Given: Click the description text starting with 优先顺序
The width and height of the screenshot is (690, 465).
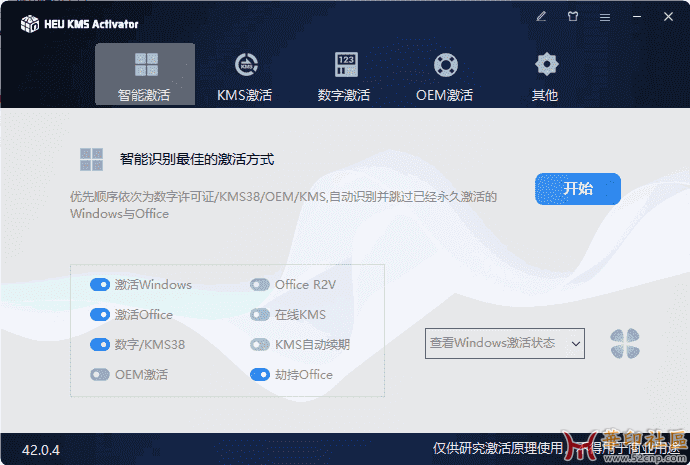Looking at the screenshot, I should (x=283, y=205).
